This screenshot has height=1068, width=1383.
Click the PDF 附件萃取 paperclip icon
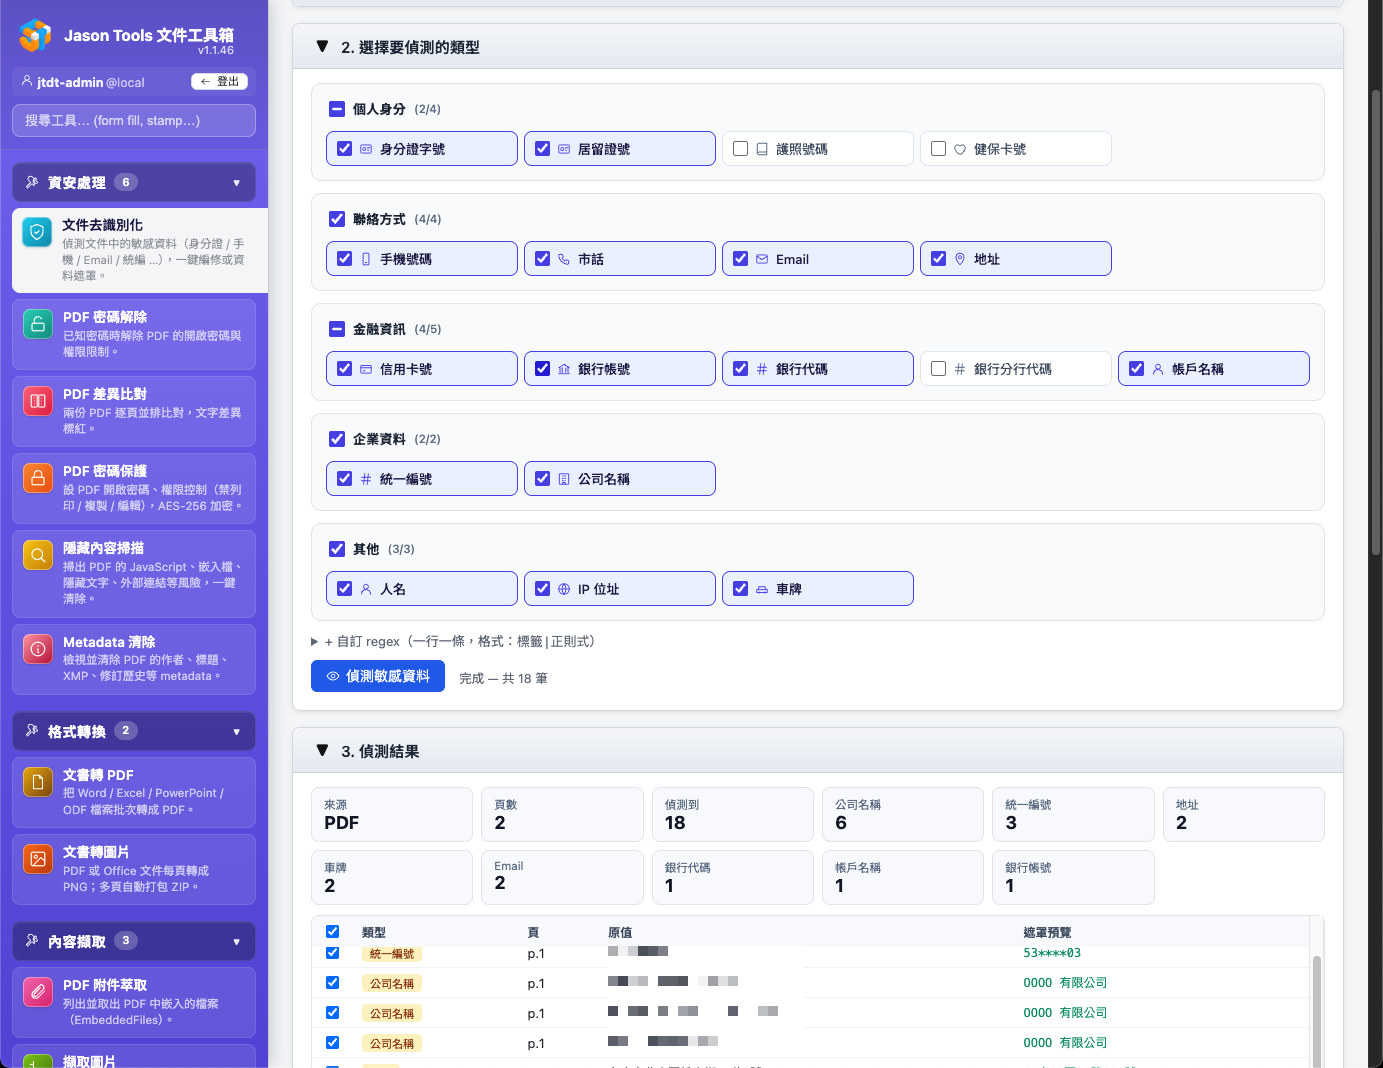pyautogui.click(x=38, y=992)
